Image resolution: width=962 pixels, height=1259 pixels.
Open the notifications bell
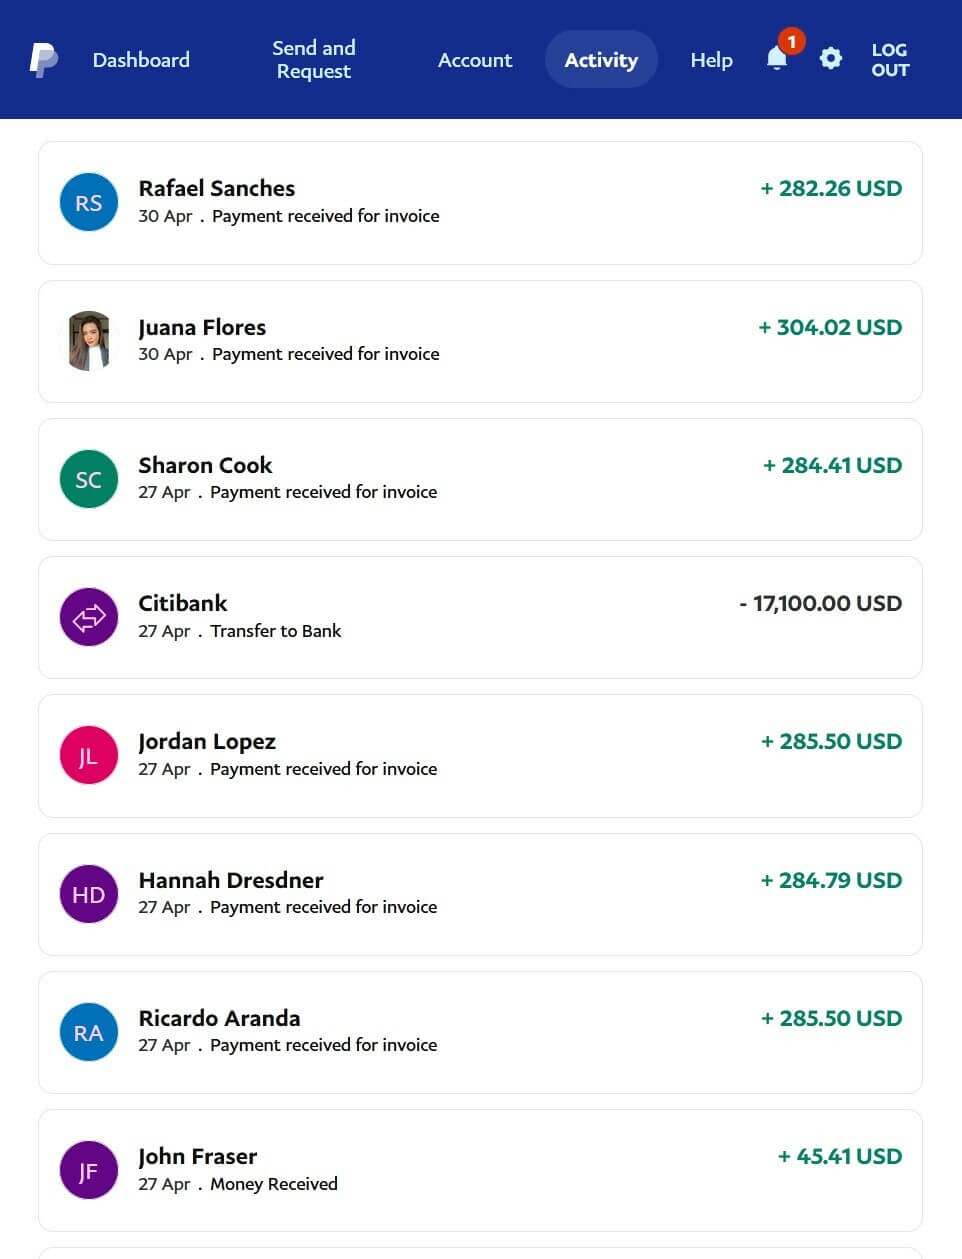coord(777,59)
